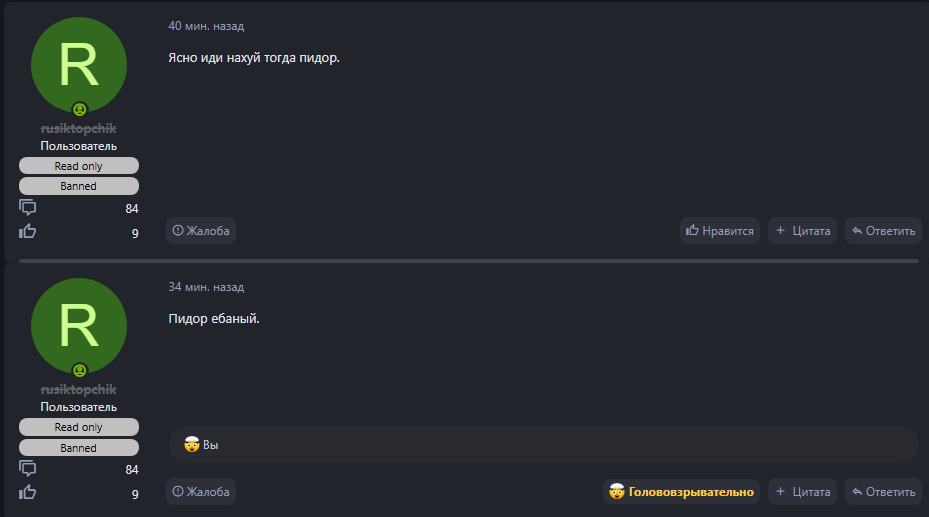Click the likes thumbs-up icon in first post

[28, 232]
